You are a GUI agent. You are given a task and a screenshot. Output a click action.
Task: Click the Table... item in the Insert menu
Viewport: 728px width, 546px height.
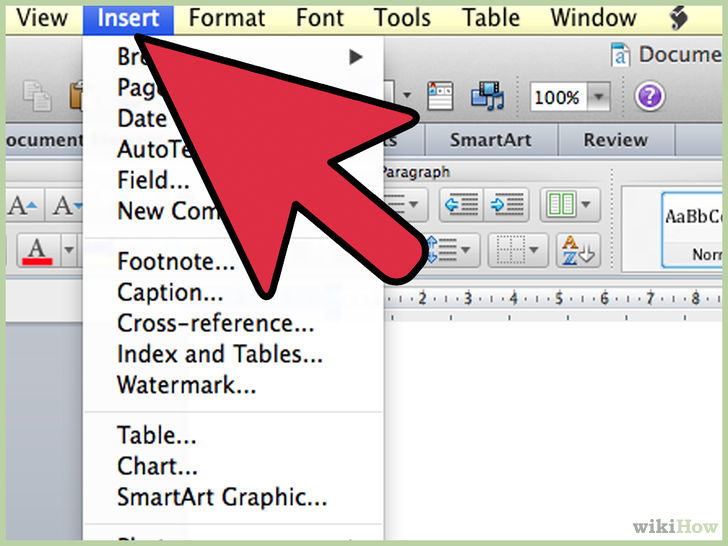coord(156,435)
